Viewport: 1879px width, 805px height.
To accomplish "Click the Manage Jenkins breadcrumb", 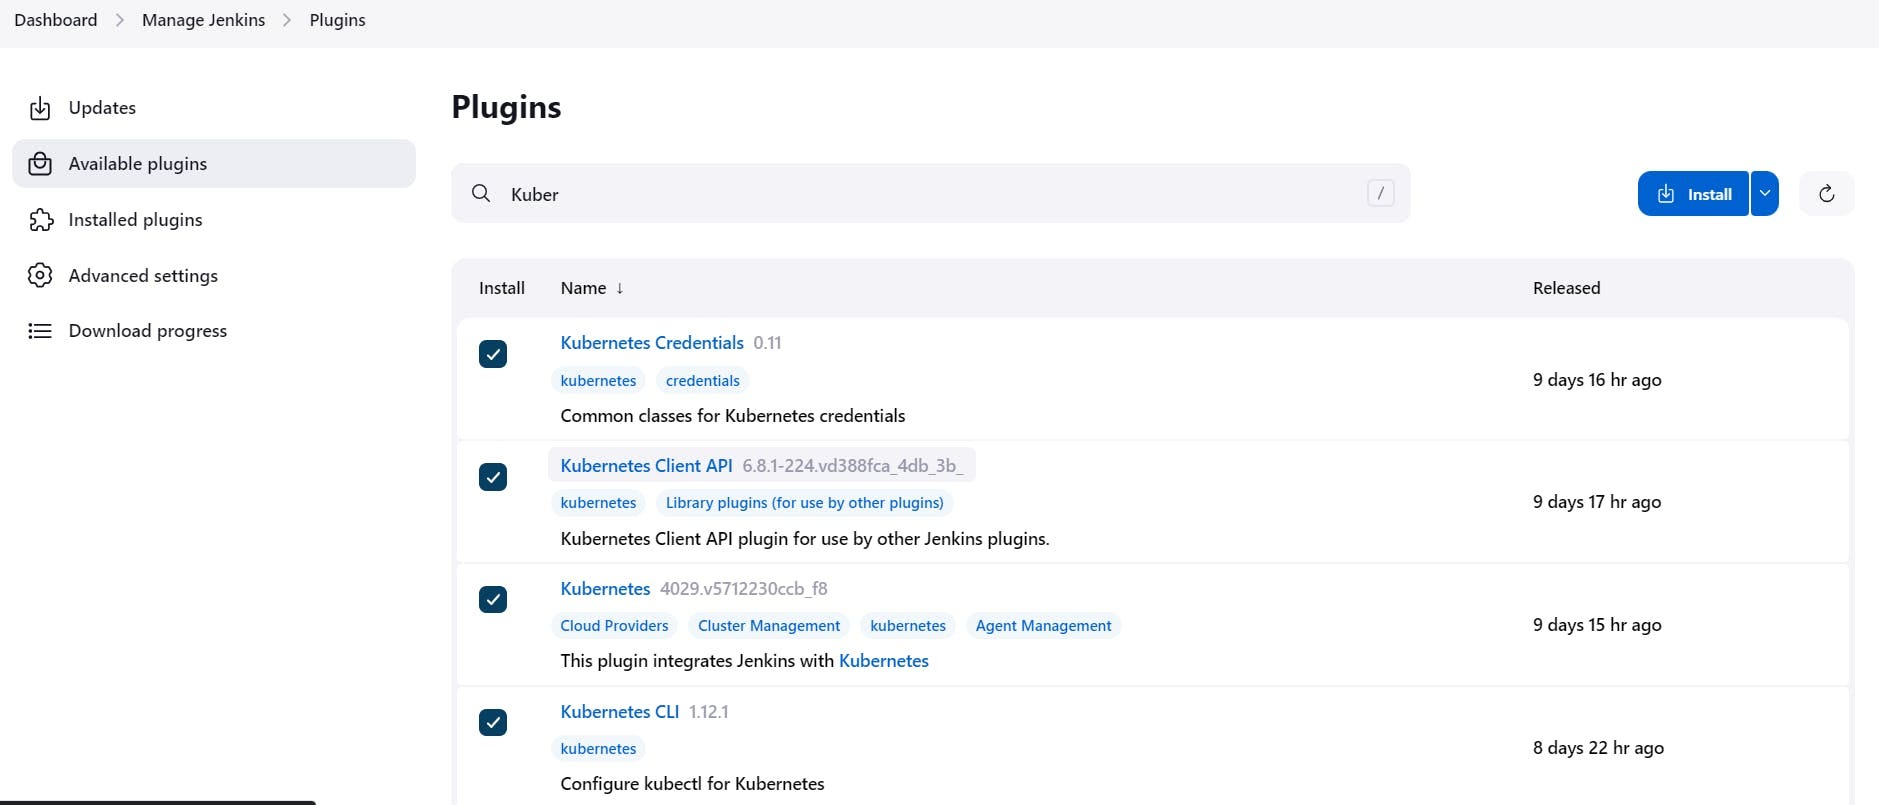I will coord(203,20).
